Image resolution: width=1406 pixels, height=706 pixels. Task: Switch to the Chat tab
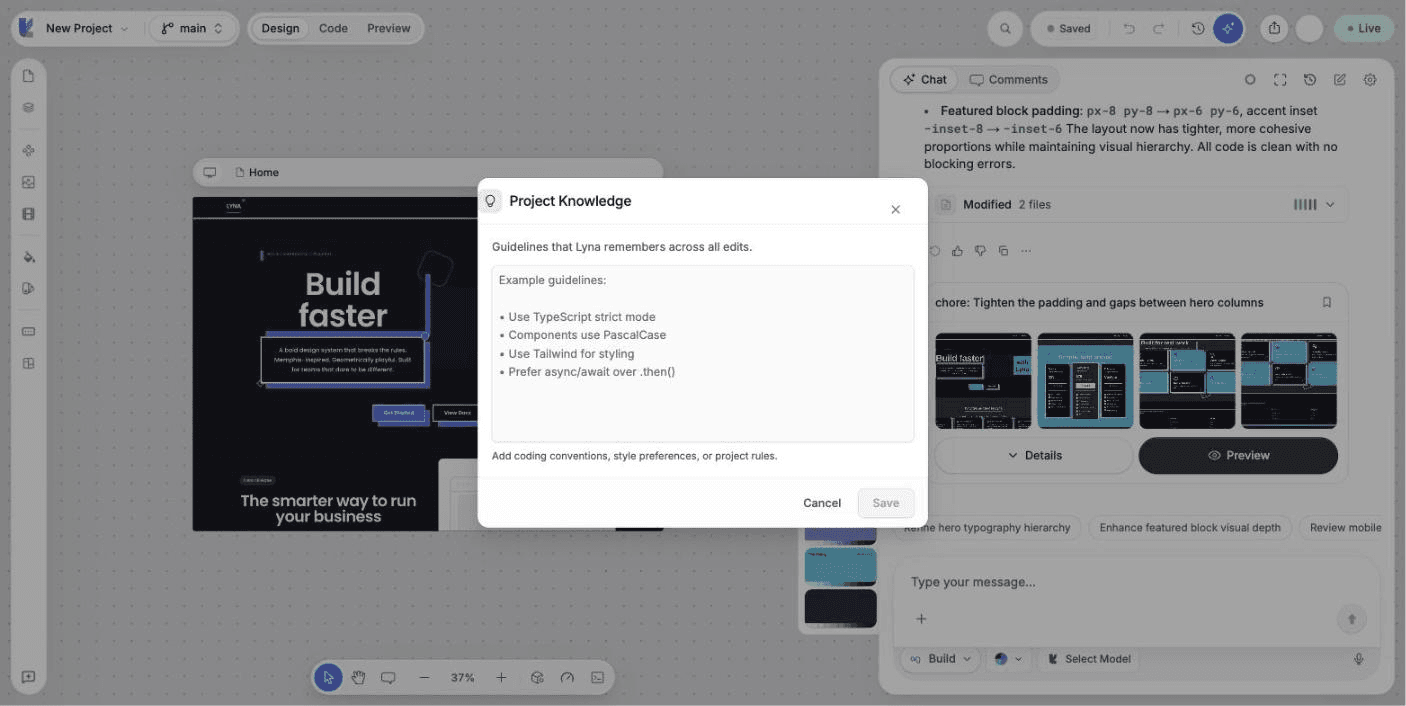924,80
